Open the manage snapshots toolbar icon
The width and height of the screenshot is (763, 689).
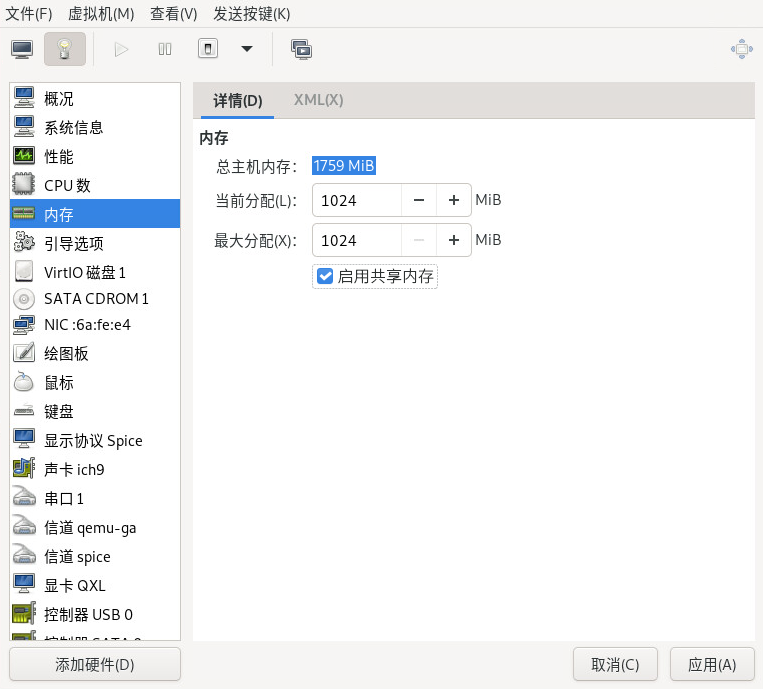[301, 49]
